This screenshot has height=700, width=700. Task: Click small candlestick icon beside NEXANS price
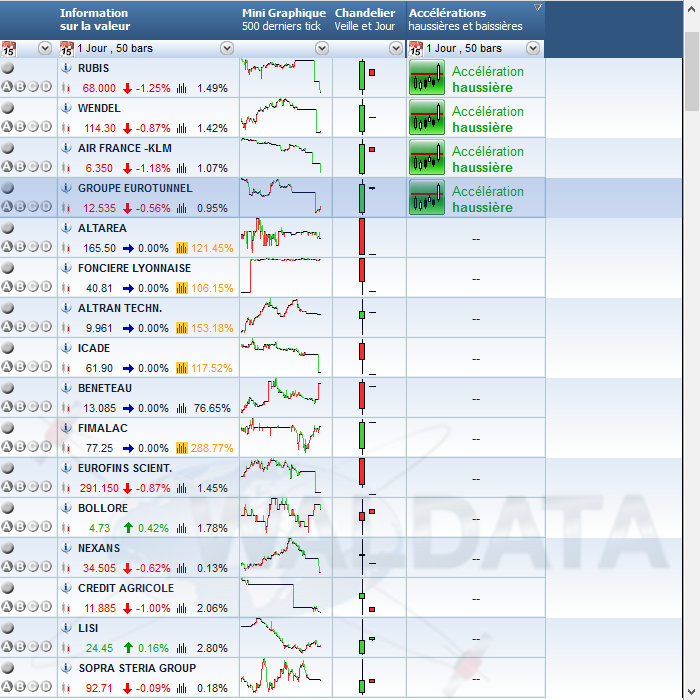click(x=66, y=568)
